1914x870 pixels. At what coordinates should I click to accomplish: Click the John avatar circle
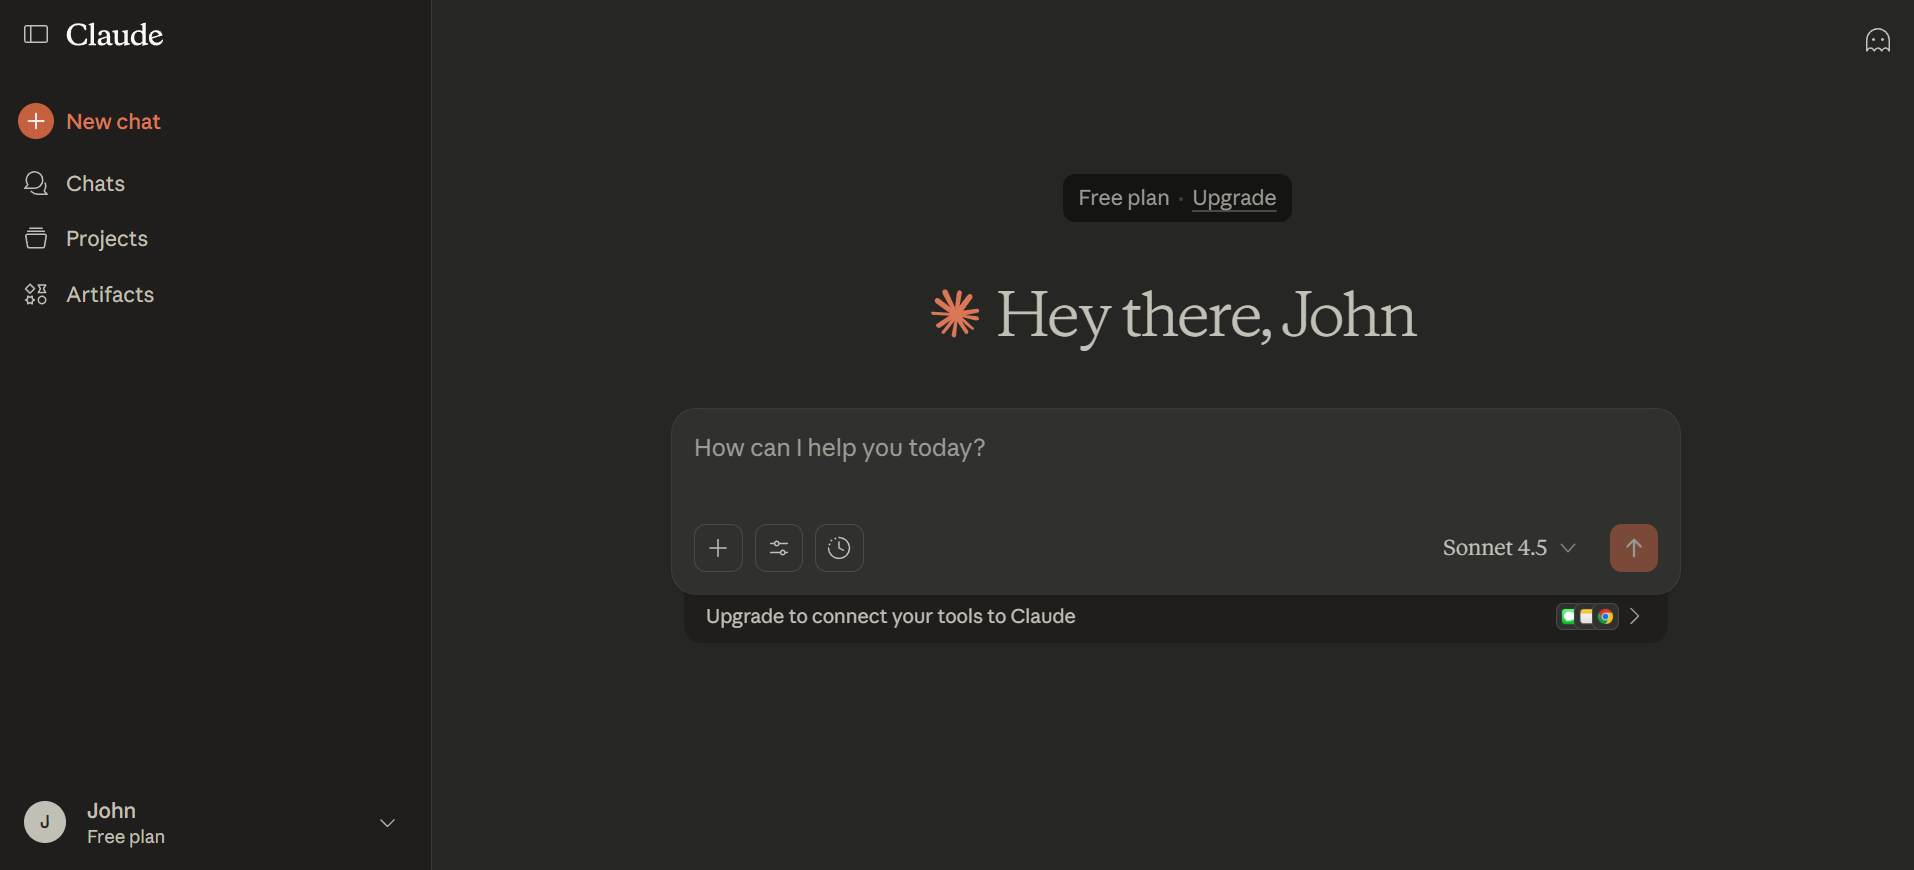(x=45, y=822)
